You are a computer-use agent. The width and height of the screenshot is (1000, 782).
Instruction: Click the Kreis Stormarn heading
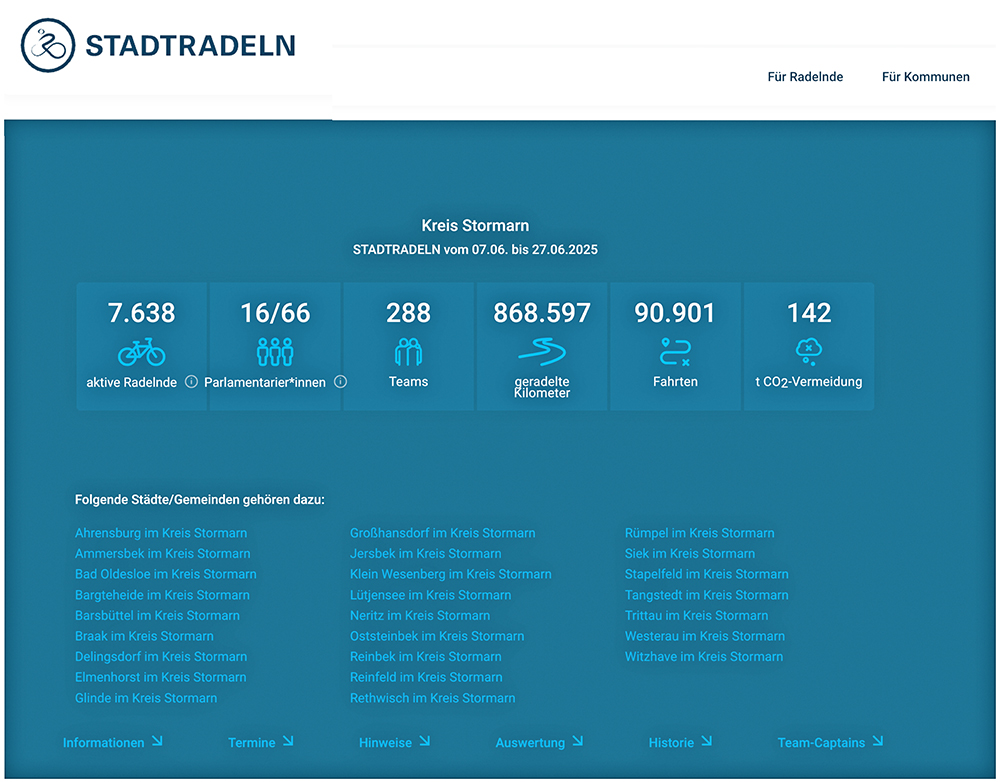(x=475, y=225)
